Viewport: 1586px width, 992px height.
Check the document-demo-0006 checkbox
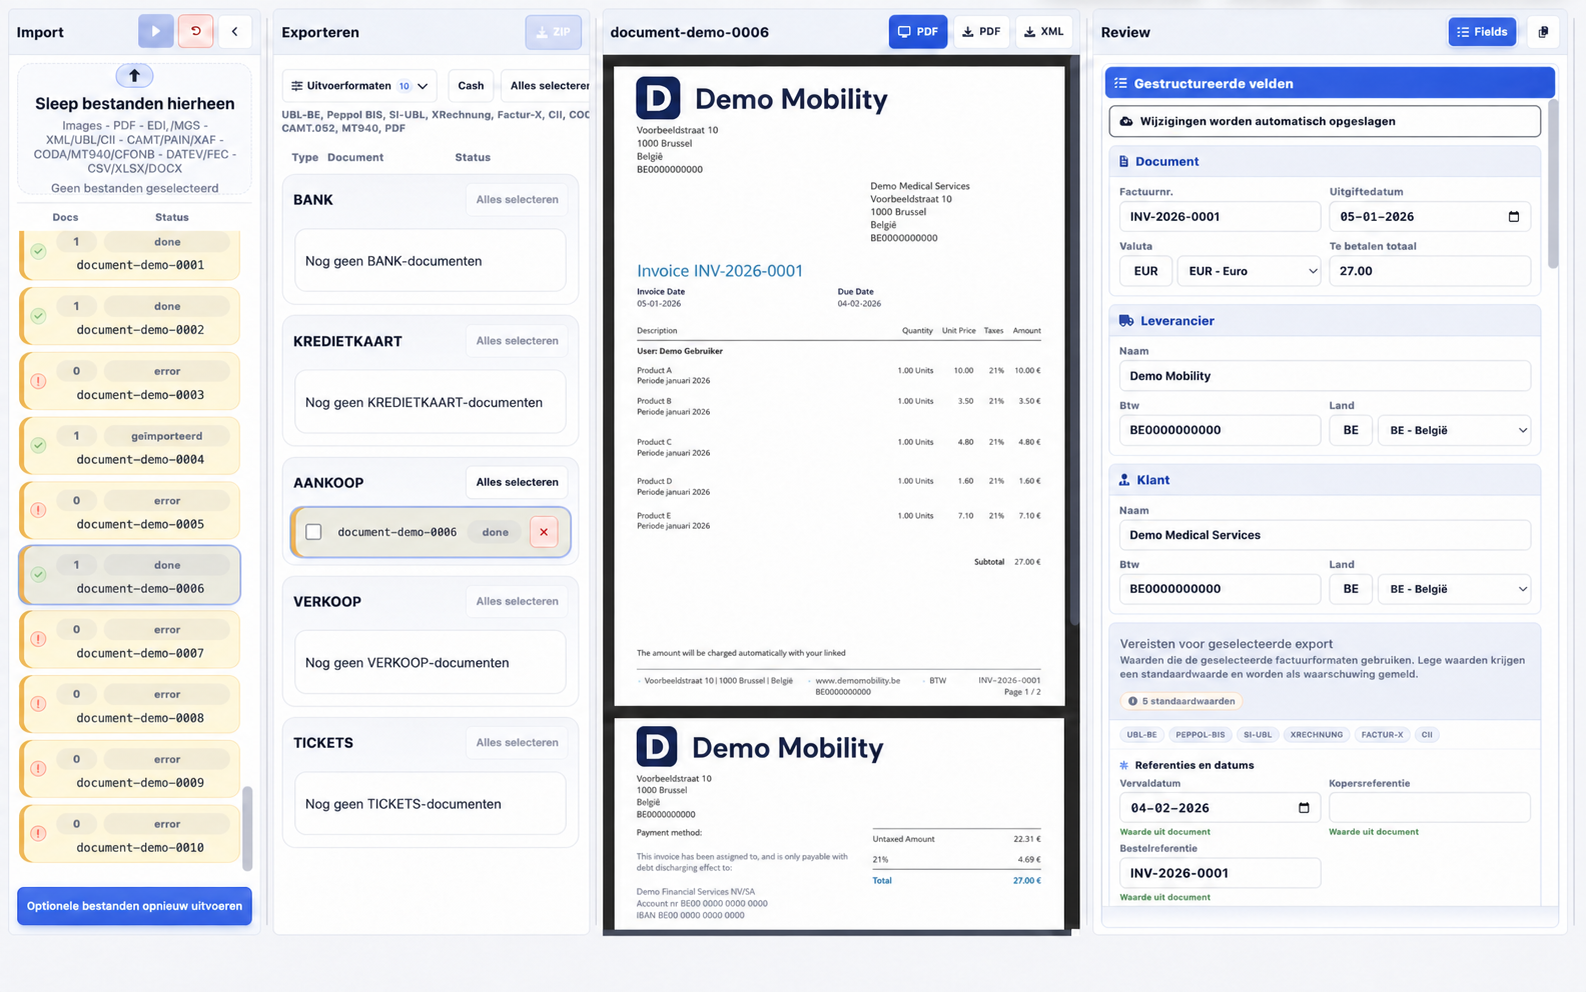(314, 532)
